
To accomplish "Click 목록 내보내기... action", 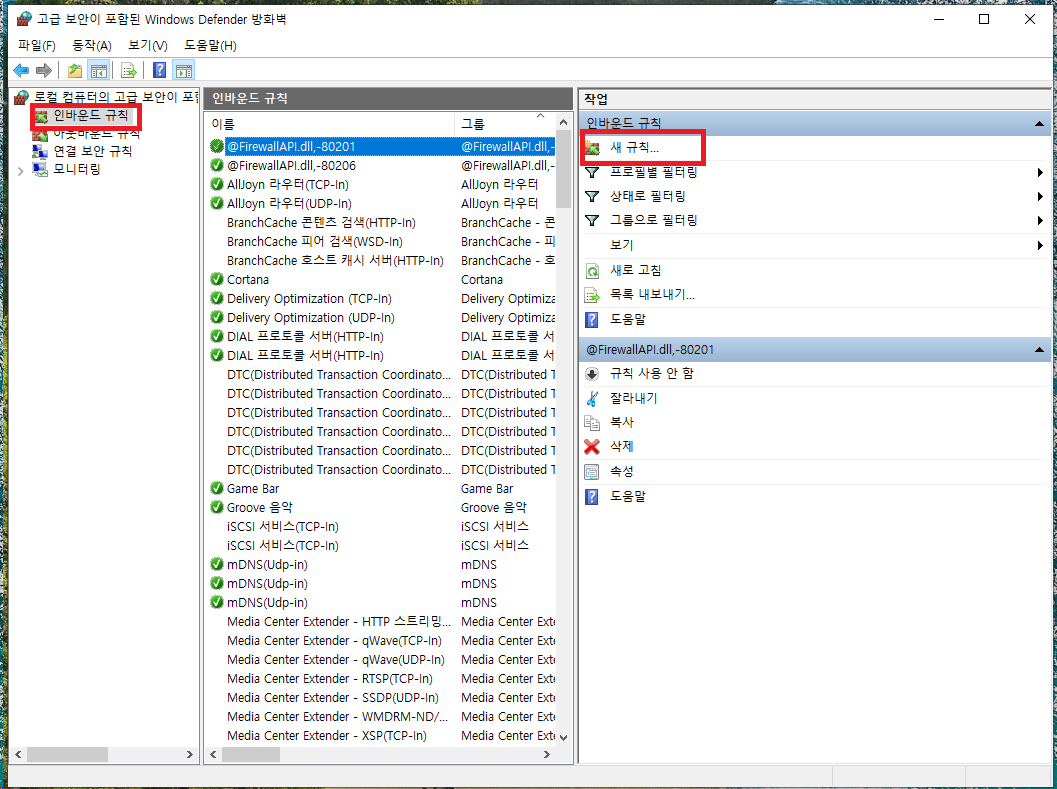I will [652, 295].
